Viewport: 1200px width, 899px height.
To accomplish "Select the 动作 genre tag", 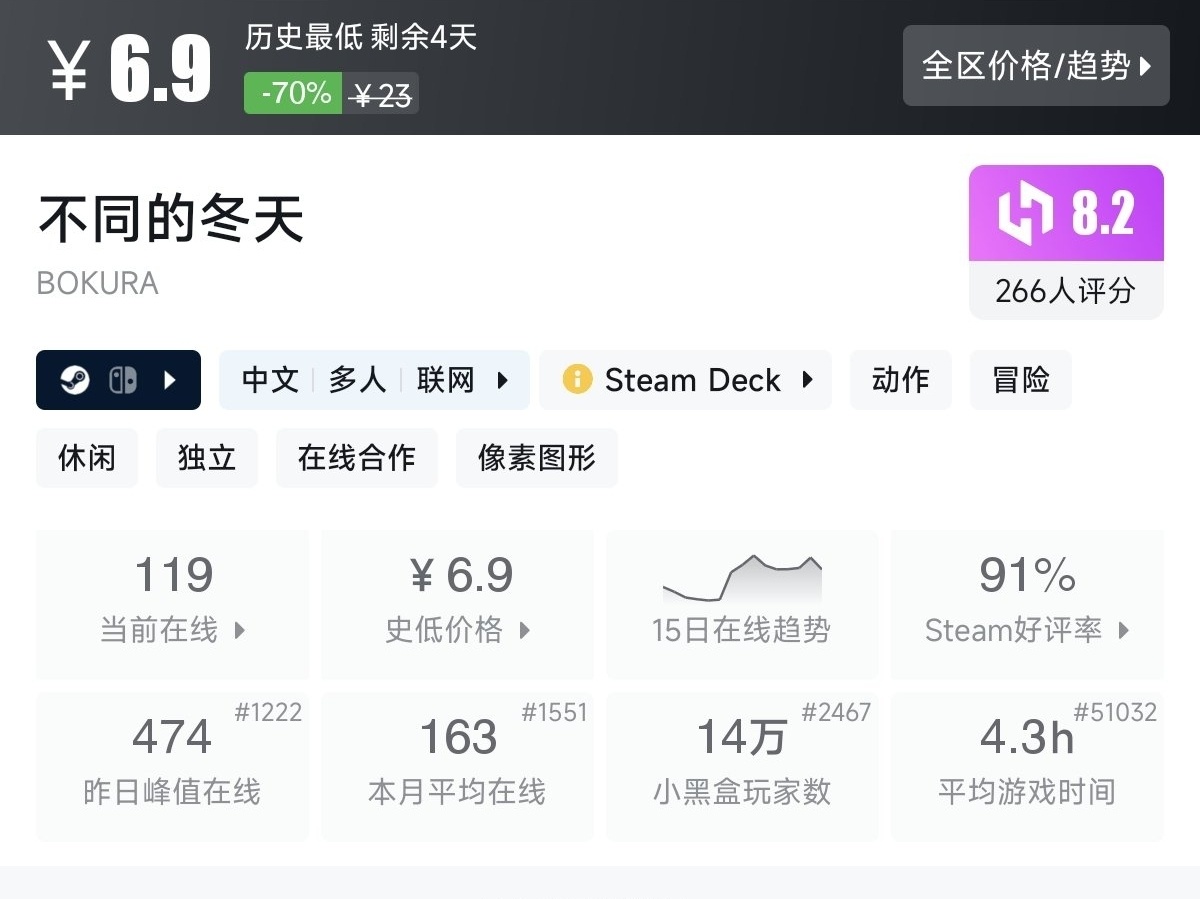I will click(x=900, y=380).
